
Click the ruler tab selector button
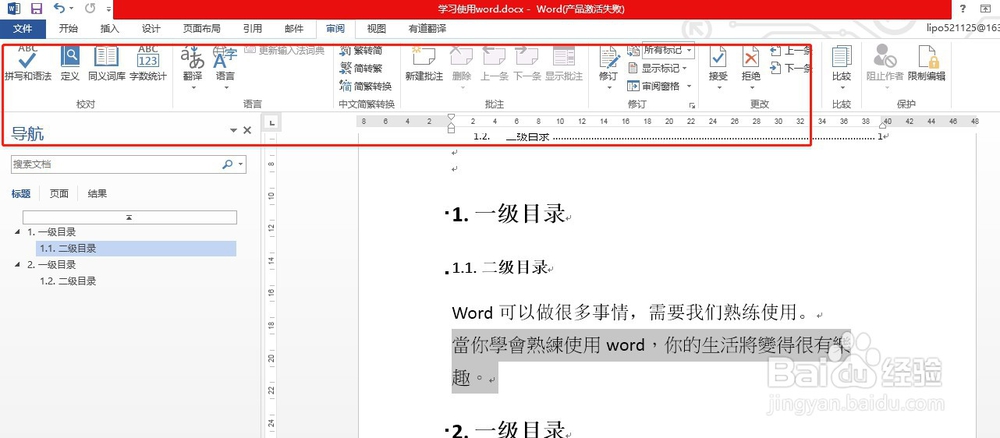pyautogui.click(x=272, y=122)
